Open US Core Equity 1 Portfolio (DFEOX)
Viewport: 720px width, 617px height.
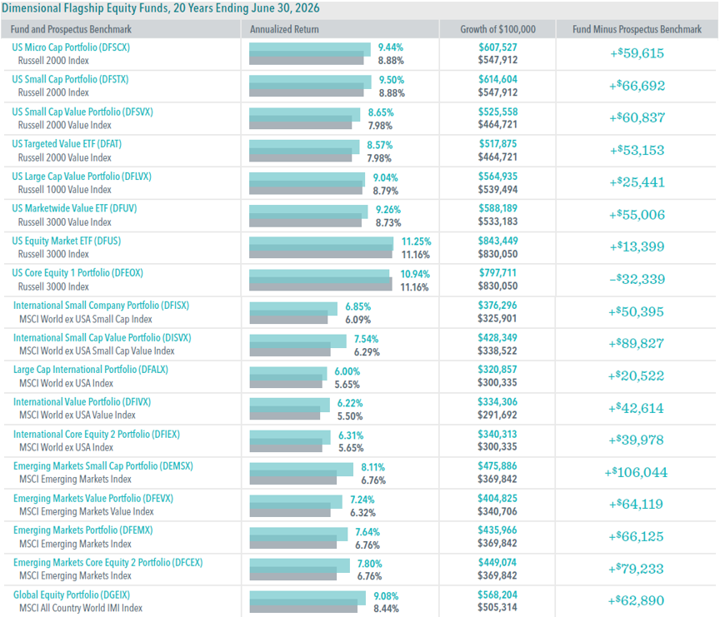tap(77, 273)
